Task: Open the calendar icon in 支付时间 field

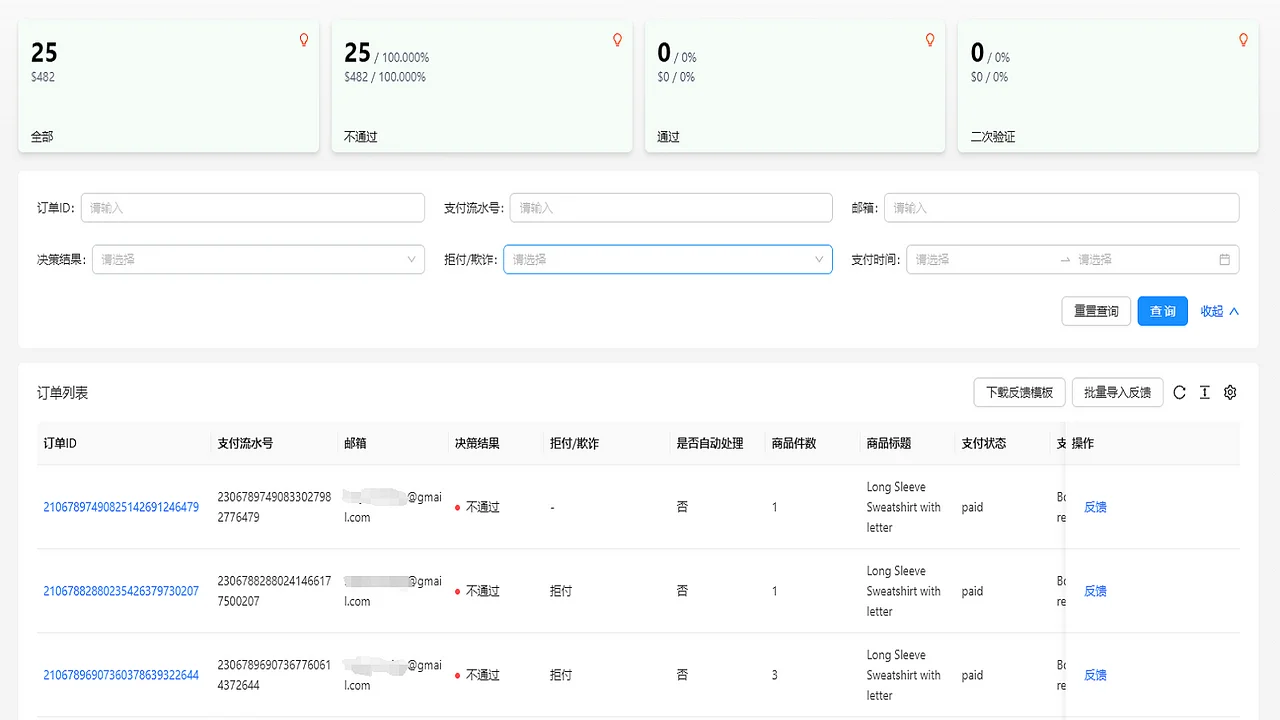Action: 1224,259
